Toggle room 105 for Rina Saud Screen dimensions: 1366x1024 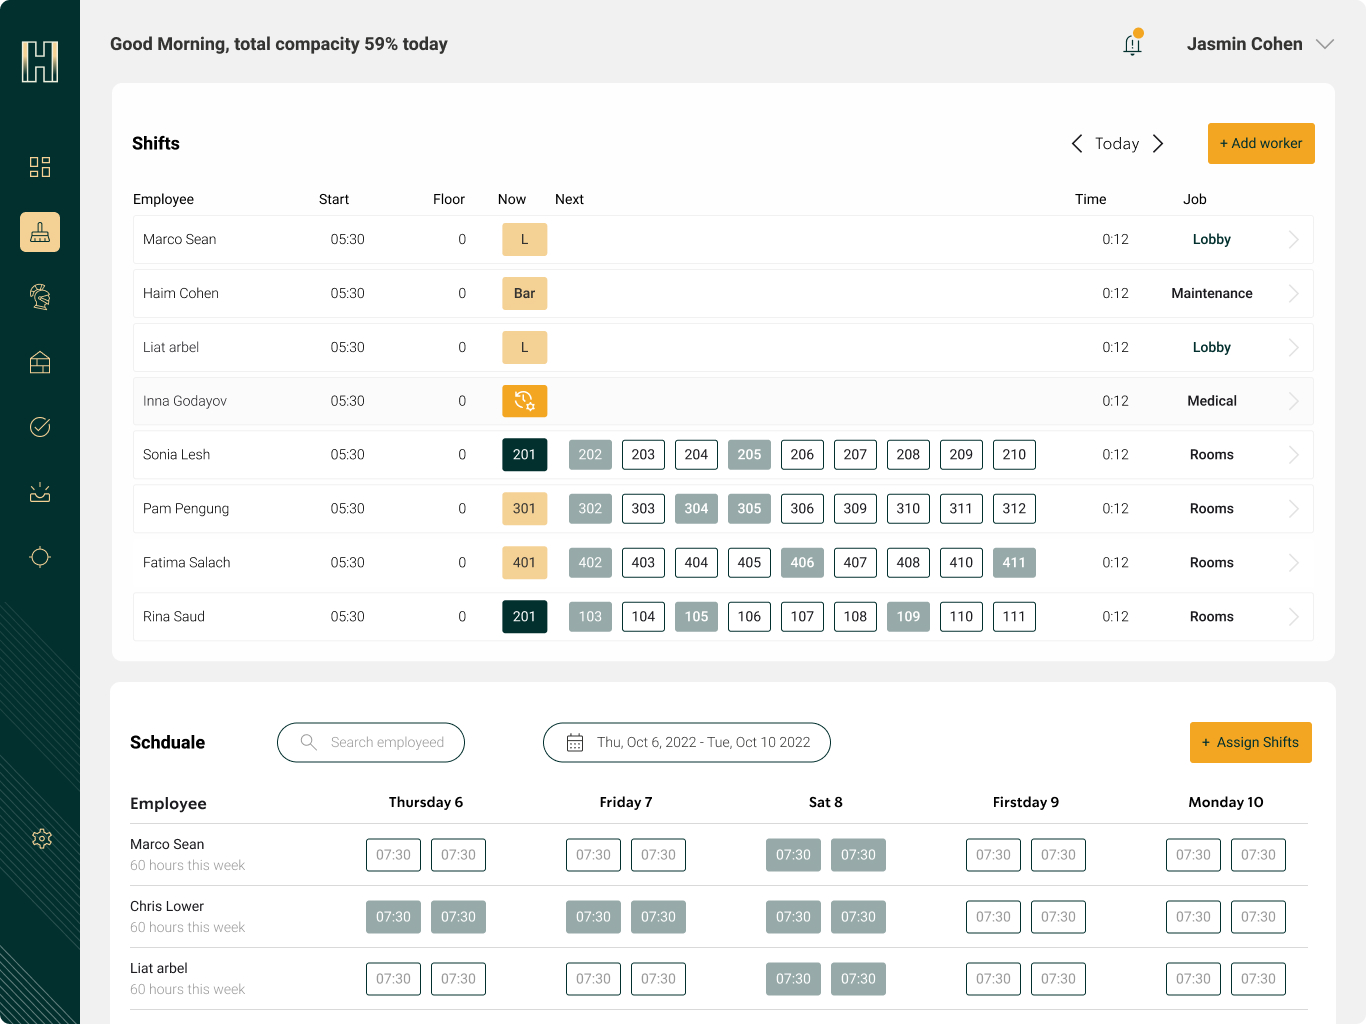click(x=696, y=617)
